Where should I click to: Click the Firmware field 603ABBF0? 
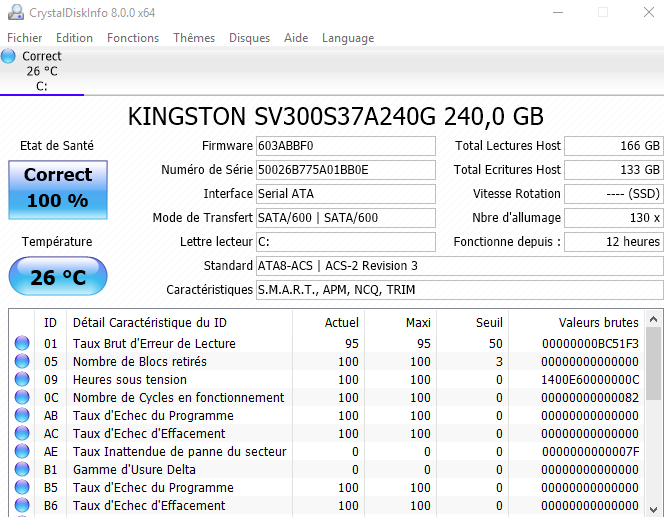(x=346, y=146)
